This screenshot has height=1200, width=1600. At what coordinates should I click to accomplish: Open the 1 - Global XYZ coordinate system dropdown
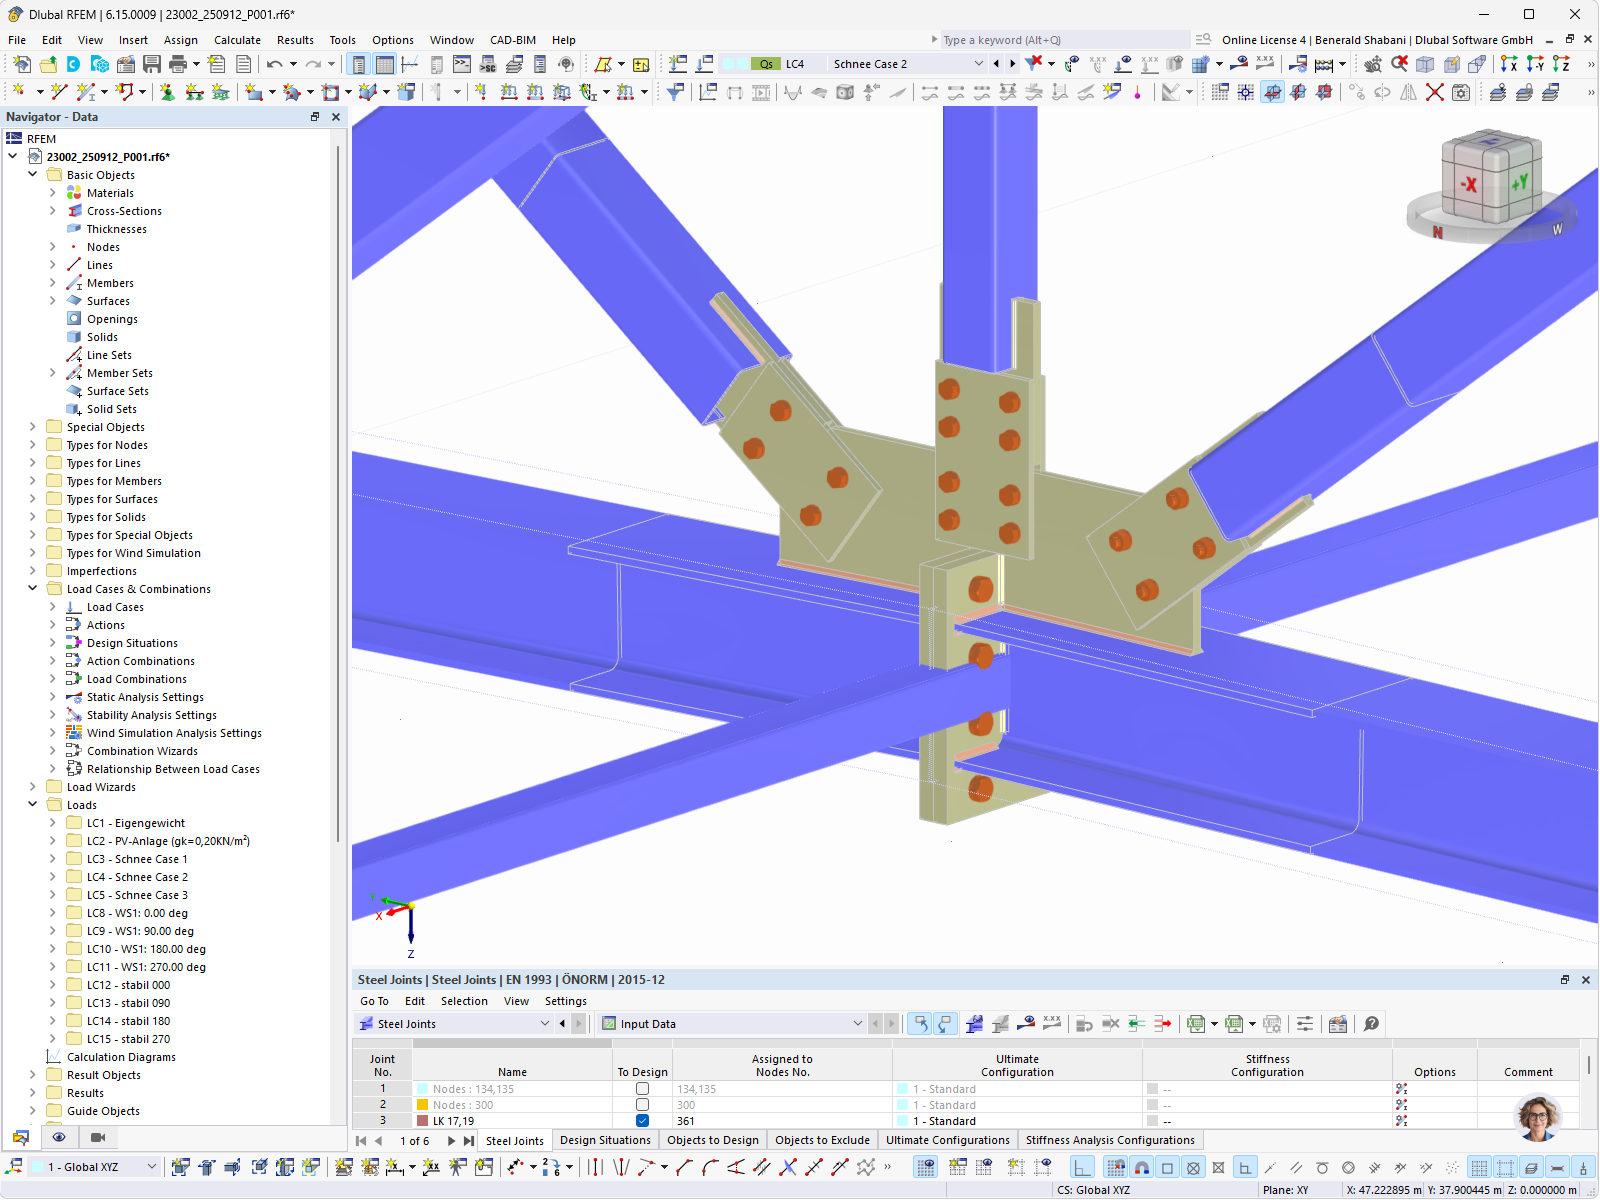[x=152, y=1167]
